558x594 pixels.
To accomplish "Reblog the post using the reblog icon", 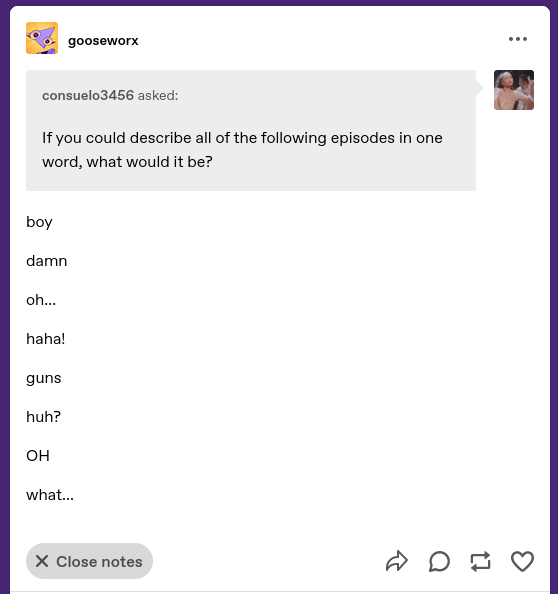I will 480,561.
